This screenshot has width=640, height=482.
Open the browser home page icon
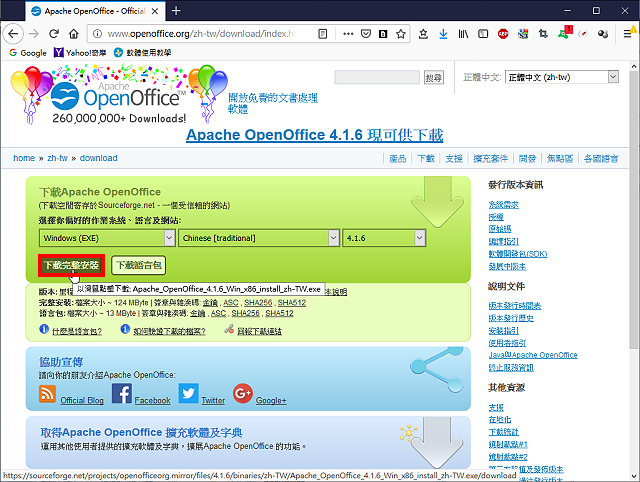coord(74,34)
